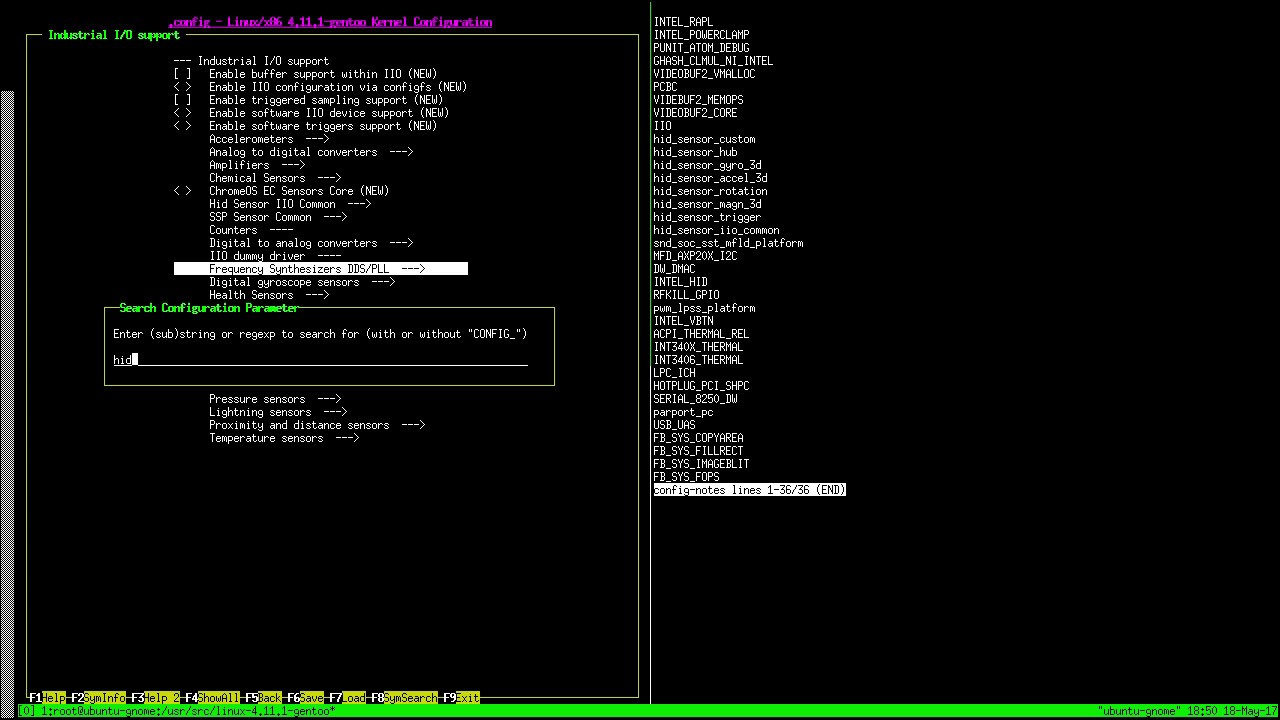Click config-notes pager status line
Viewport: 1280px width, 720px height.
749,490
